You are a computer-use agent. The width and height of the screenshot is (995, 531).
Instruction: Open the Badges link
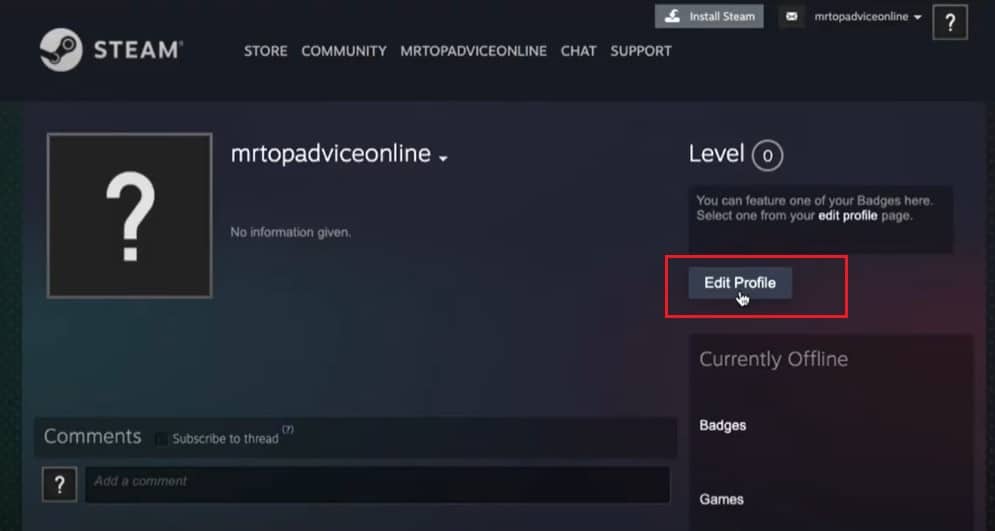pyautogui.click(x=722, y=426)
